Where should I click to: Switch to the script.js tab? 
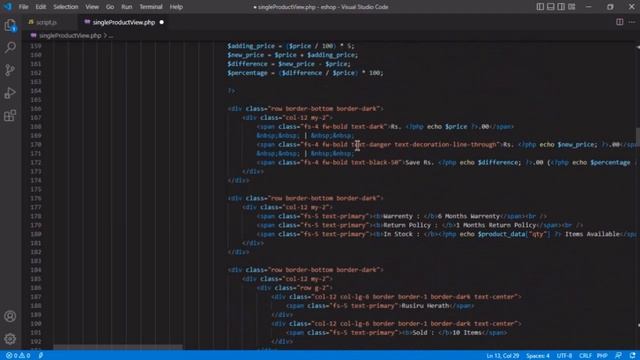pyautogui.click(x=46, y=22)
